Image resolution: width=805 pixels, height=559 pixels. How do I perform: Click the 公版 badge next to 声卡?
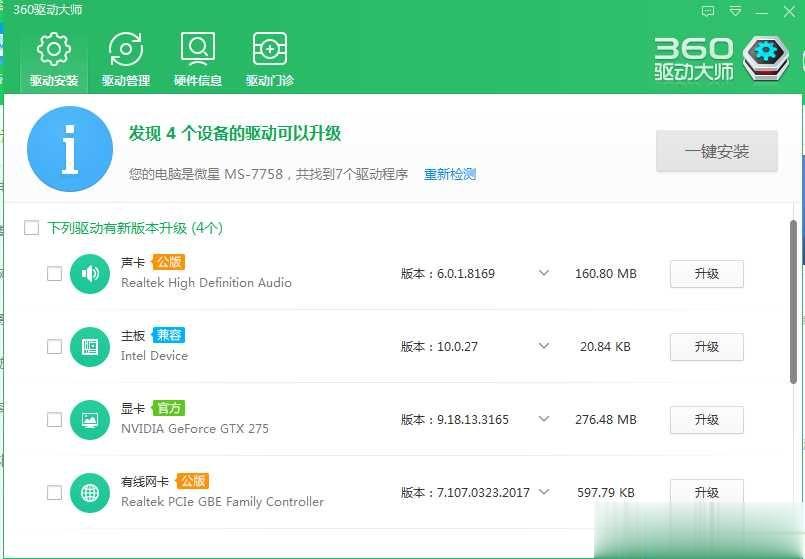(x=168, y=262)
